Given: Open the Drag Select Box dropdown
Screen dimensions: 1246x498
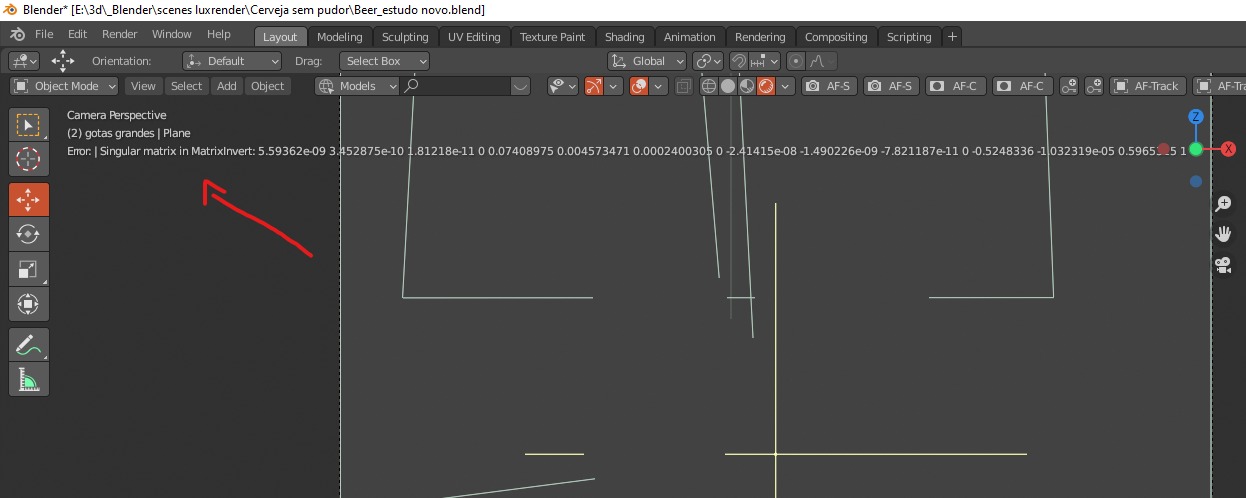Looking at the screenshot, I should [384, 61].
